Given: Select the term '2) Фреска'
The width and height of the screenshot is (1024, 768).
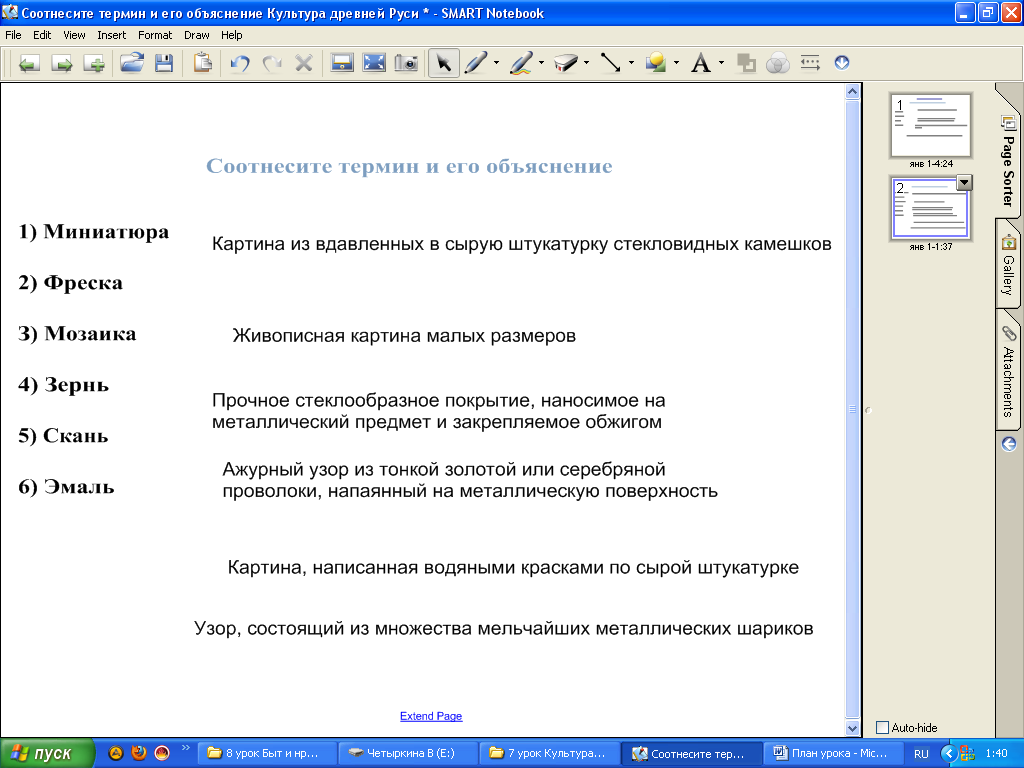Looking at the screenshot, I should click(71, 283).
